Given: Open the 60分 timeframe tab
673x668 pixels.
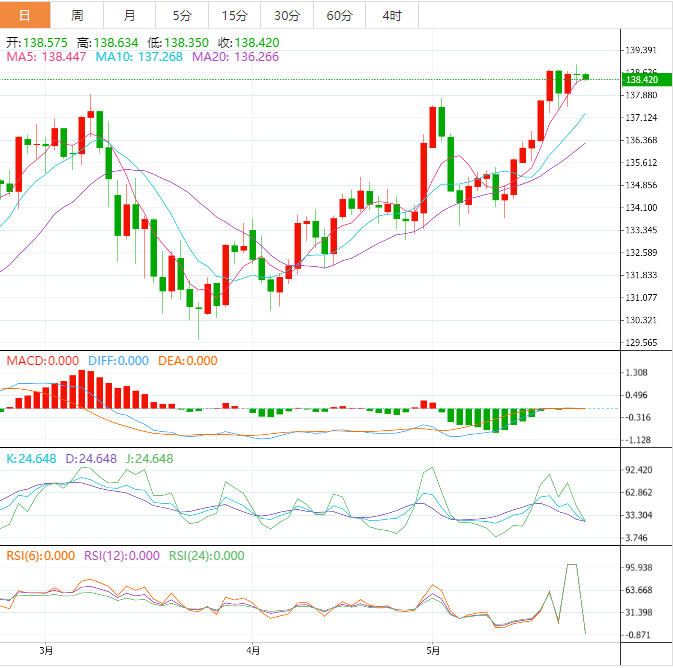Looking at the screenshot, I should 339,15.
